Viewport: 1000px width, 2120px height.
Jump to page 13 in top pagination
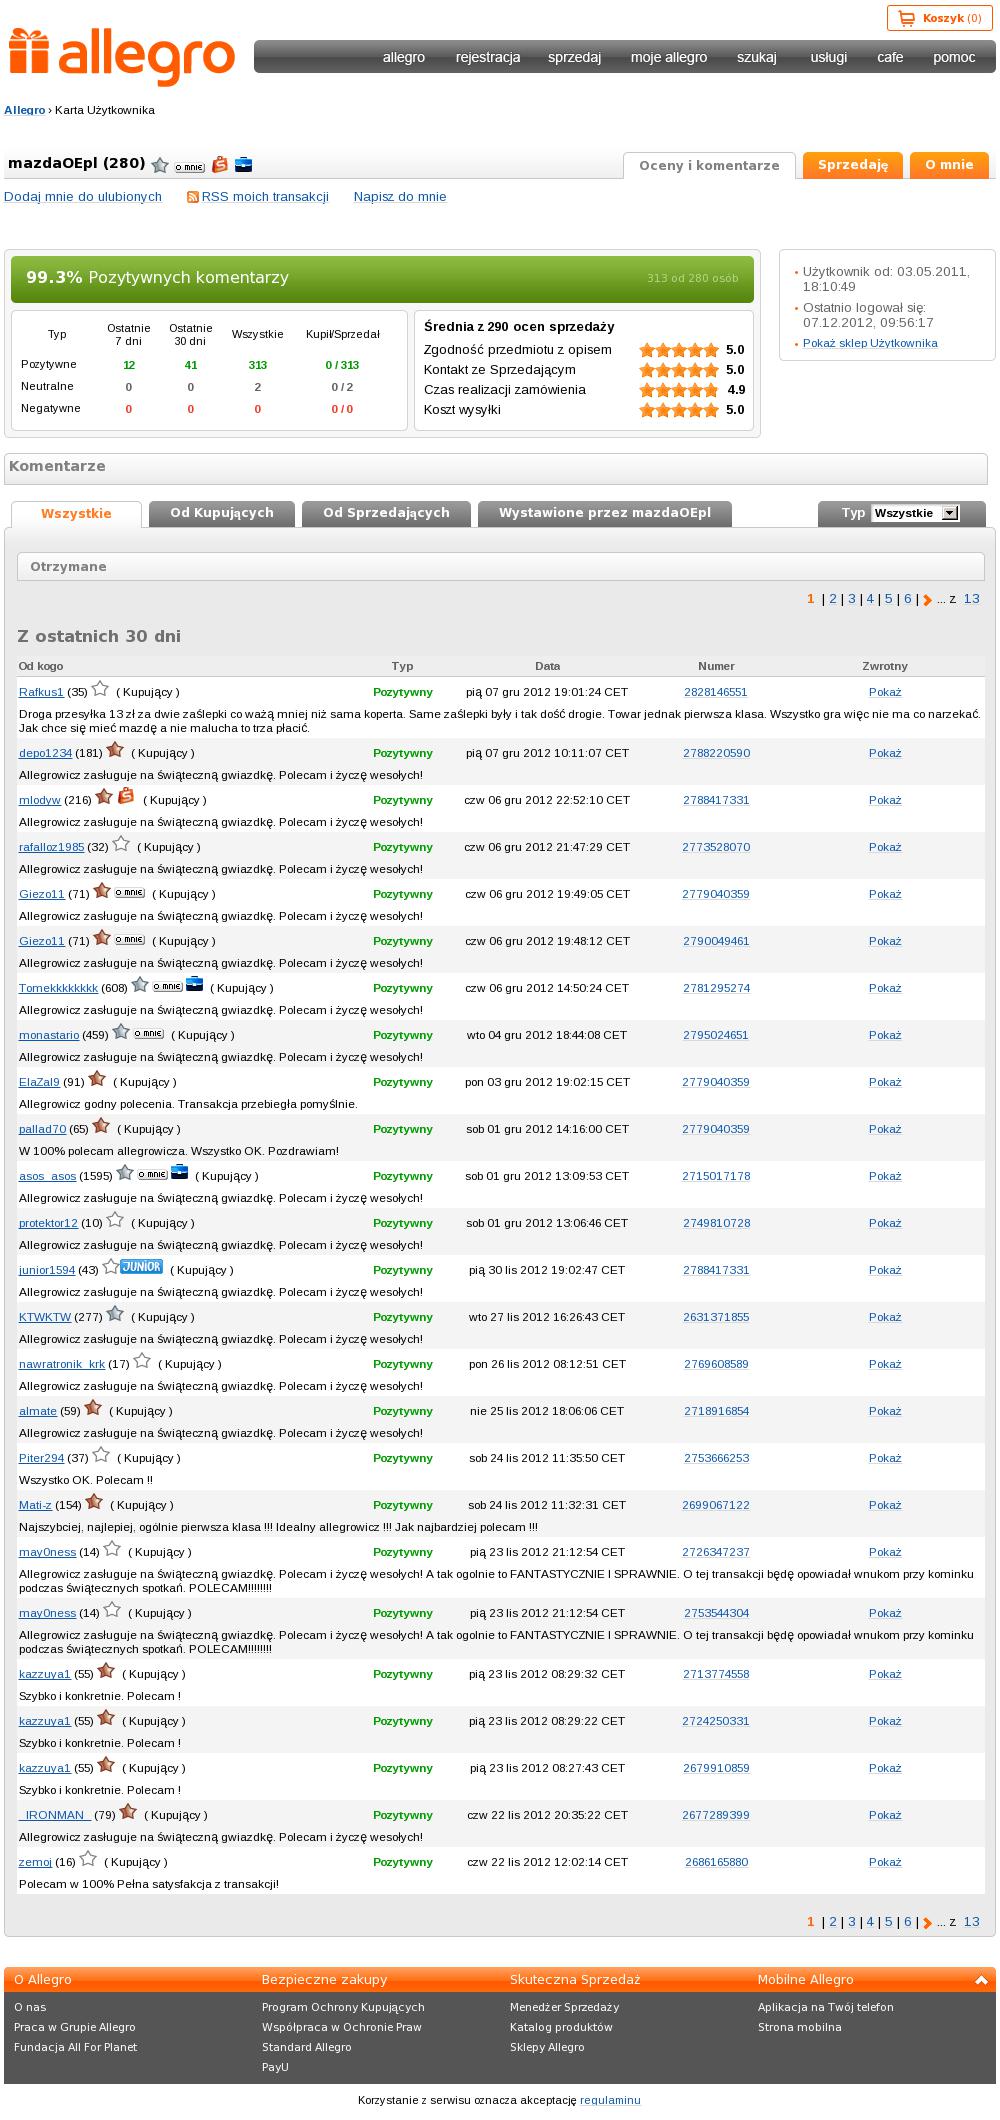[971, 599]
